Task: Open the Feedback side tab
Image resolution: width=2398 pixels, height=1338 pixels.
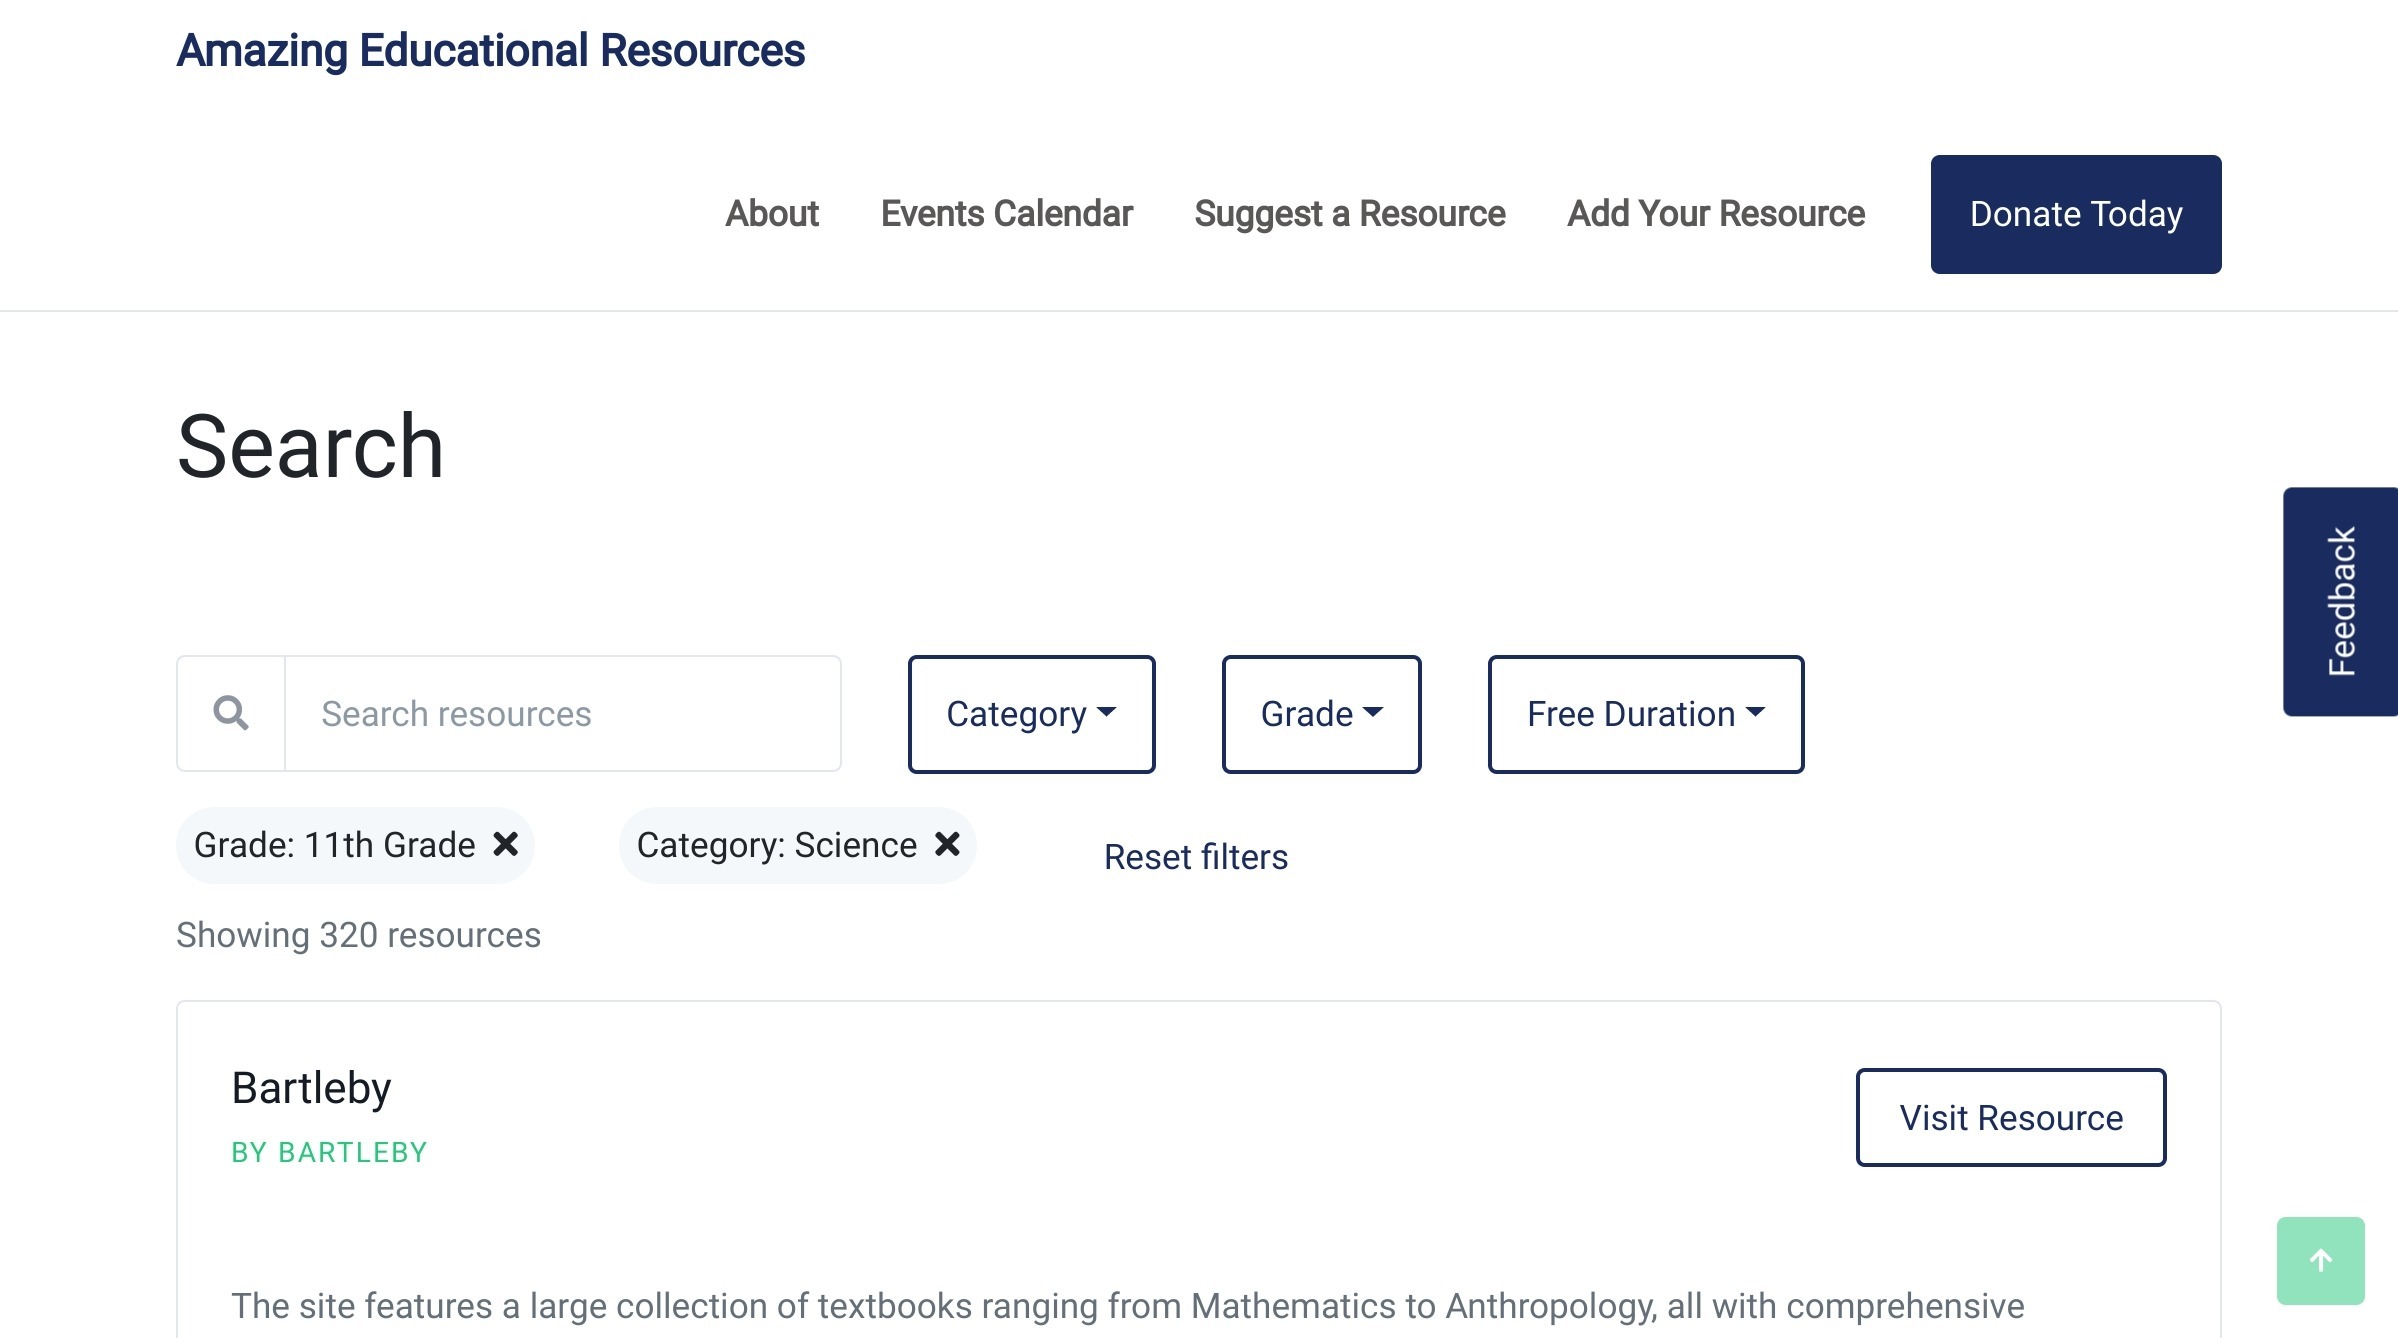Action: 2340,600
